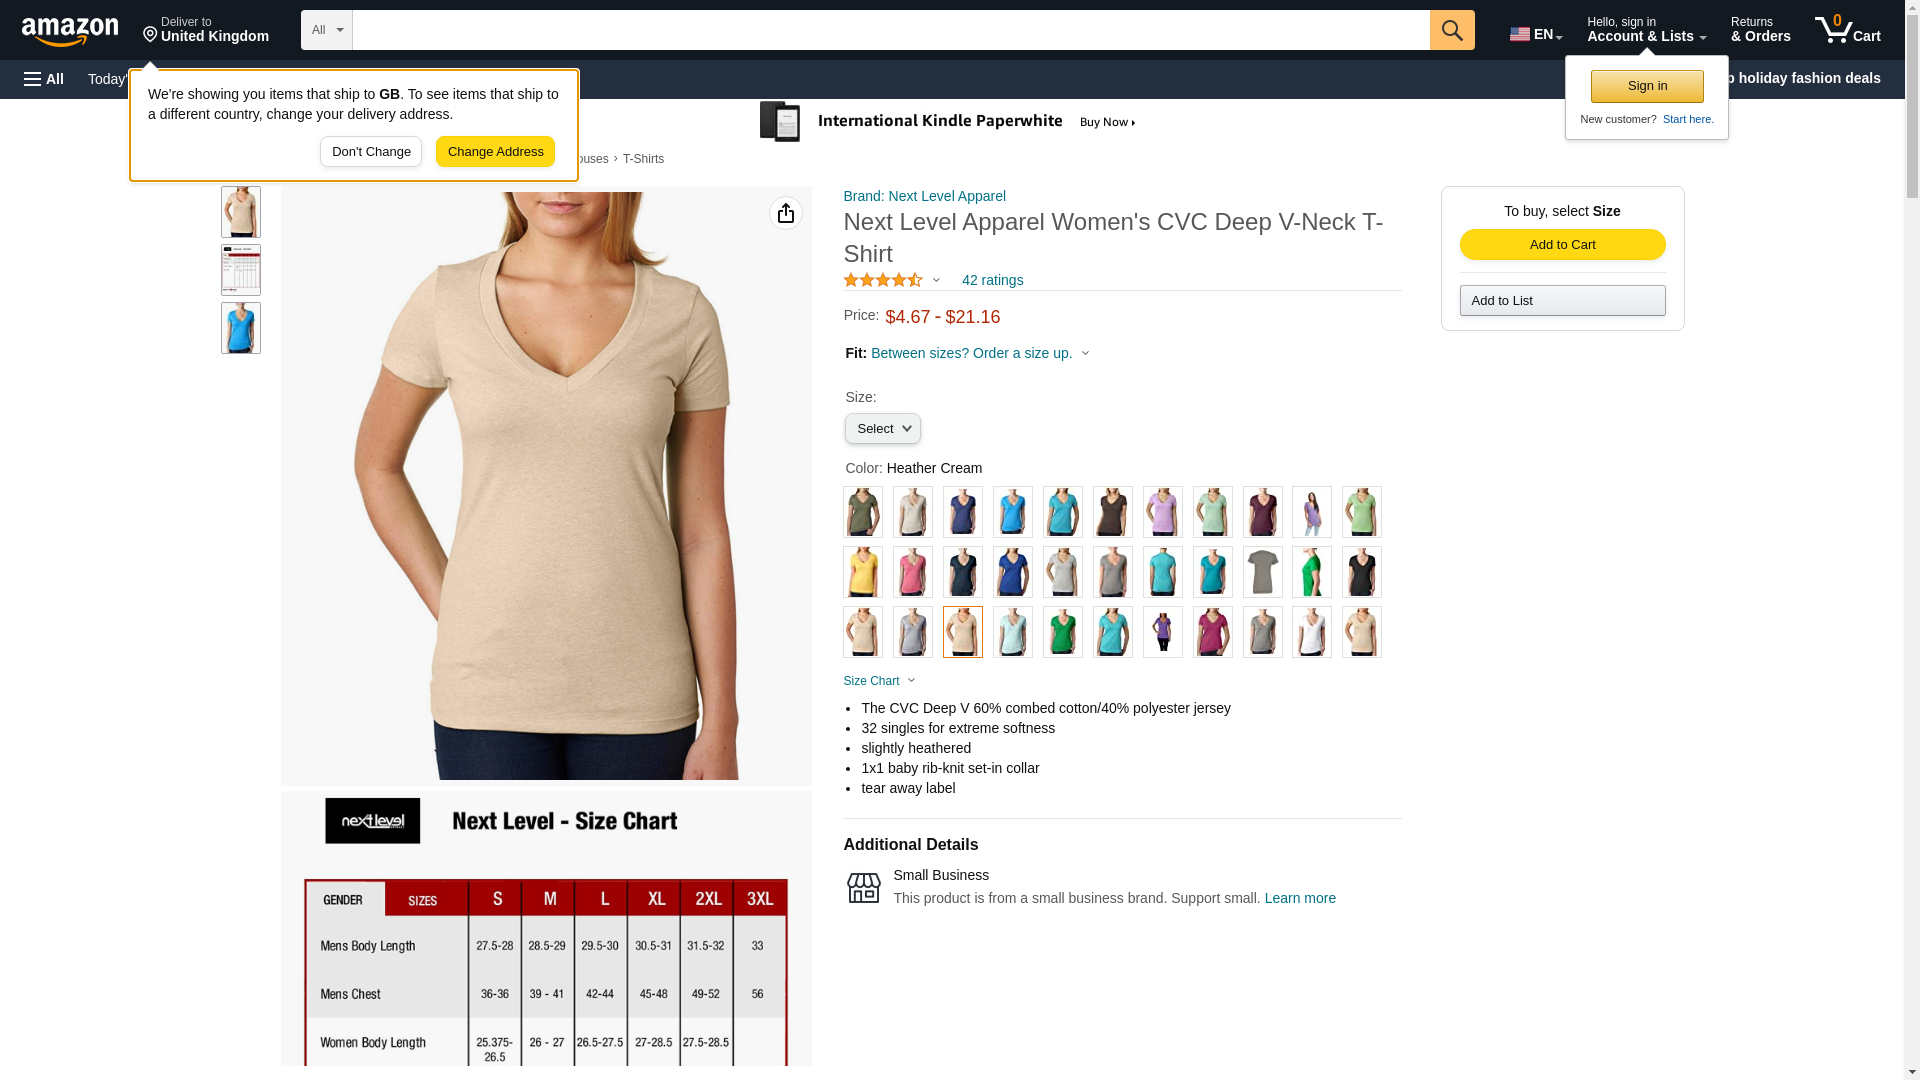Click the search magnifier button

pyautogui.click(x=1451, y=30)
